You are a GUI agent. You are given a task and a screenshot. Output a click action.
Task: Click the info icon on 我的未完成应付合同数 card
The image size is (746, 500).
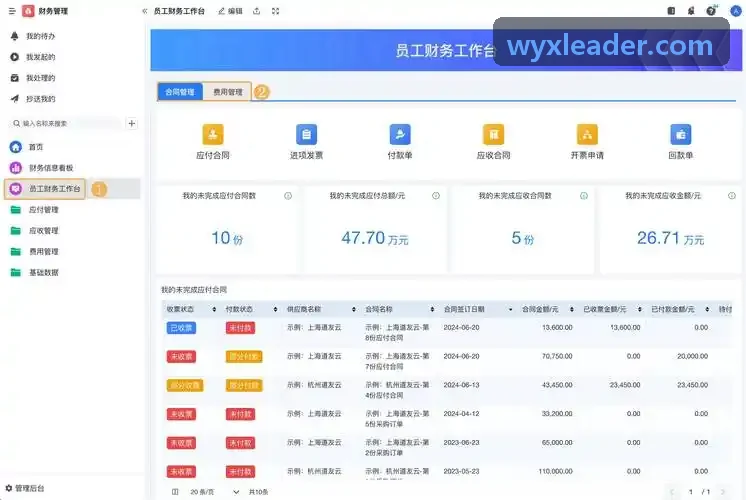(288, 196)
